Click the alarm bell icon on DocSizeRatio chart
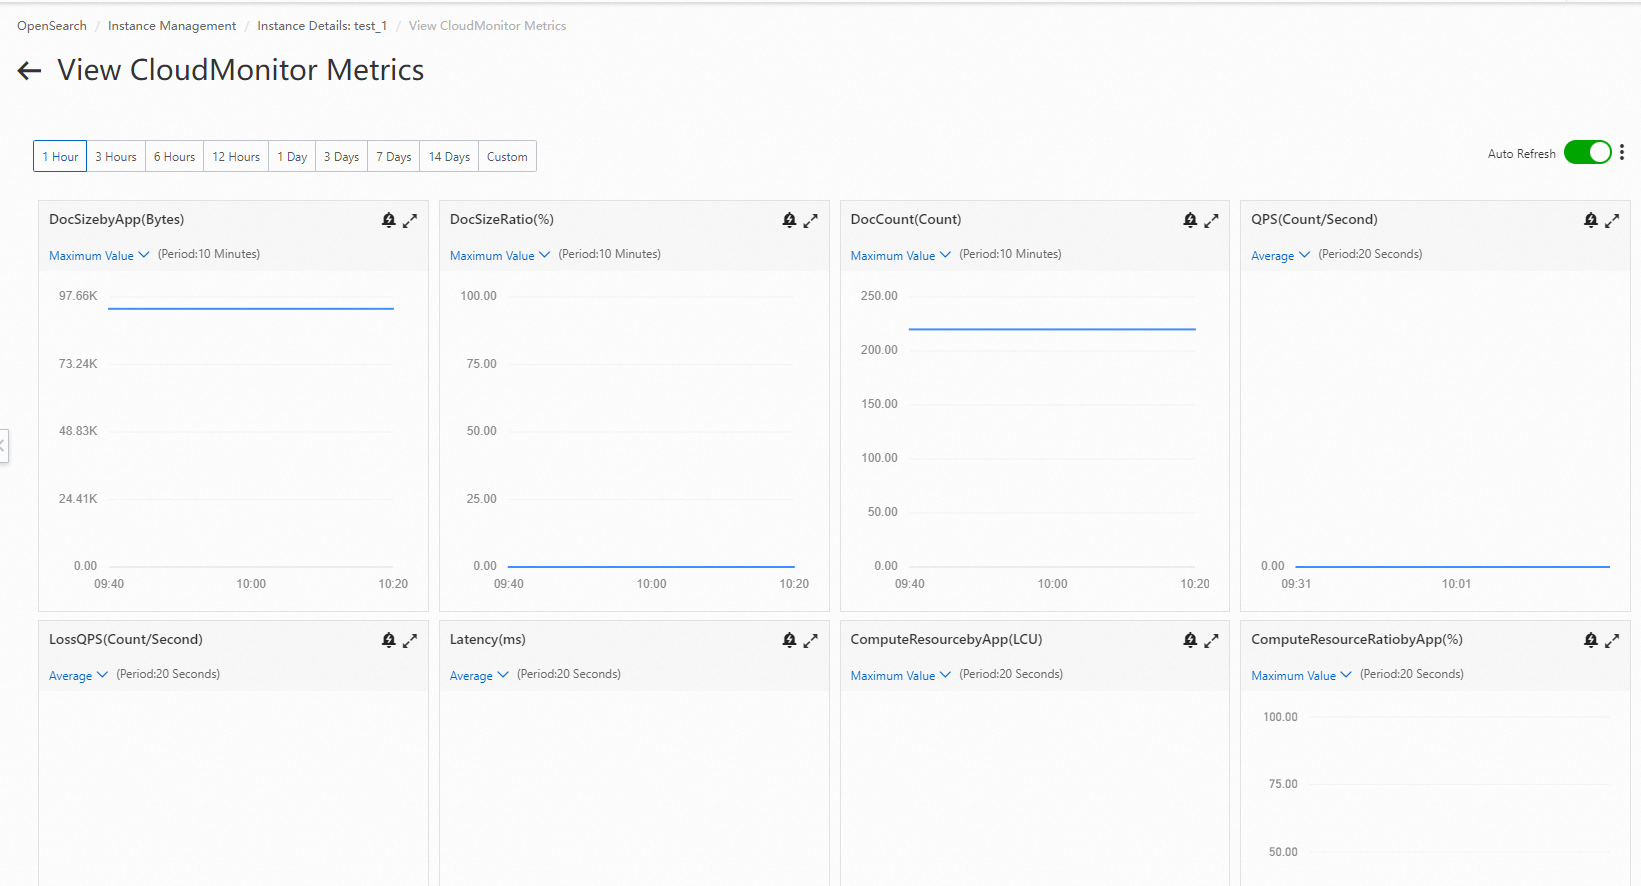 (789, 220)
